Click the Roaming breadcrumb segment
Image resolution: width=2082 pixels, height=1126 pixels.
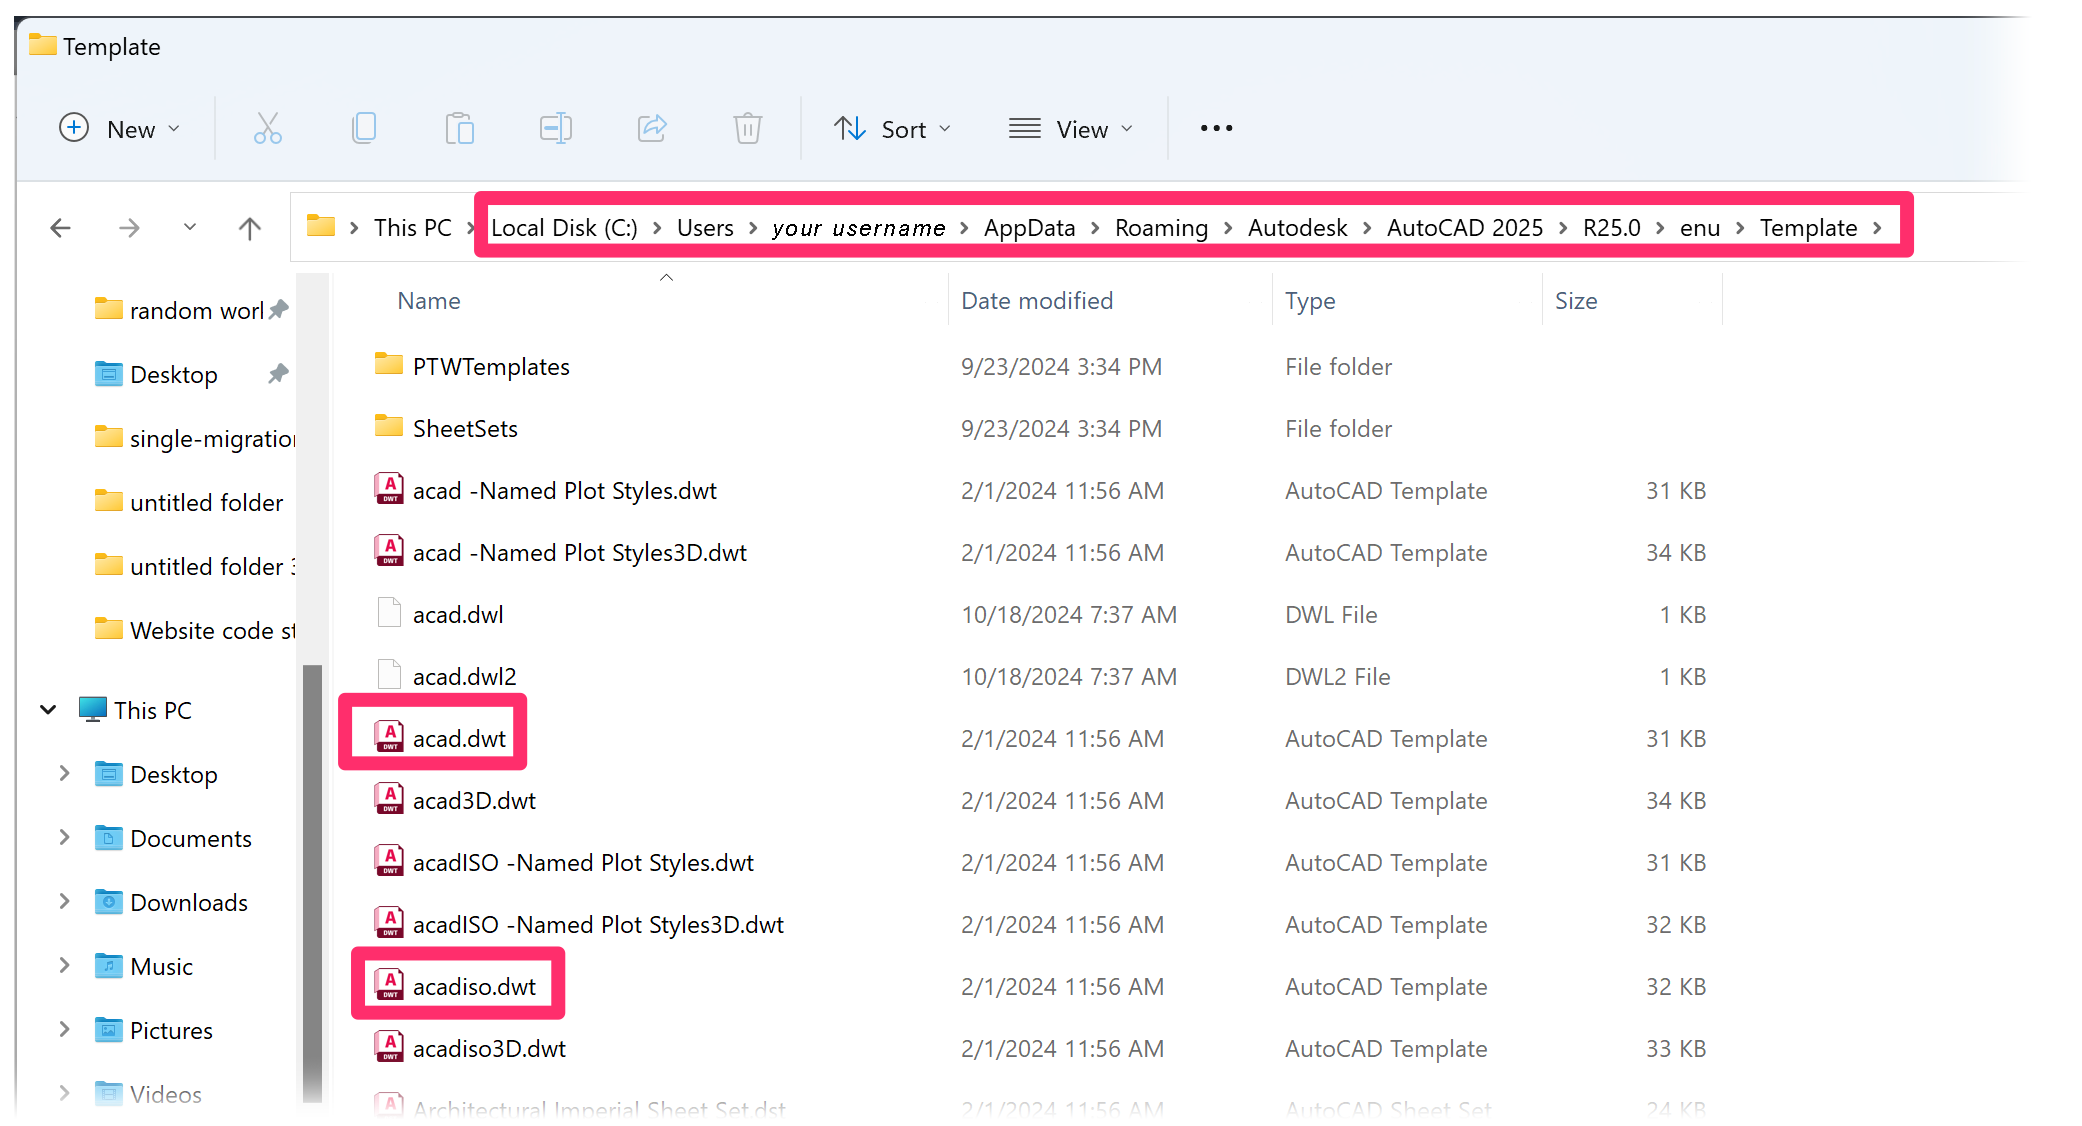click(1161, 228)
